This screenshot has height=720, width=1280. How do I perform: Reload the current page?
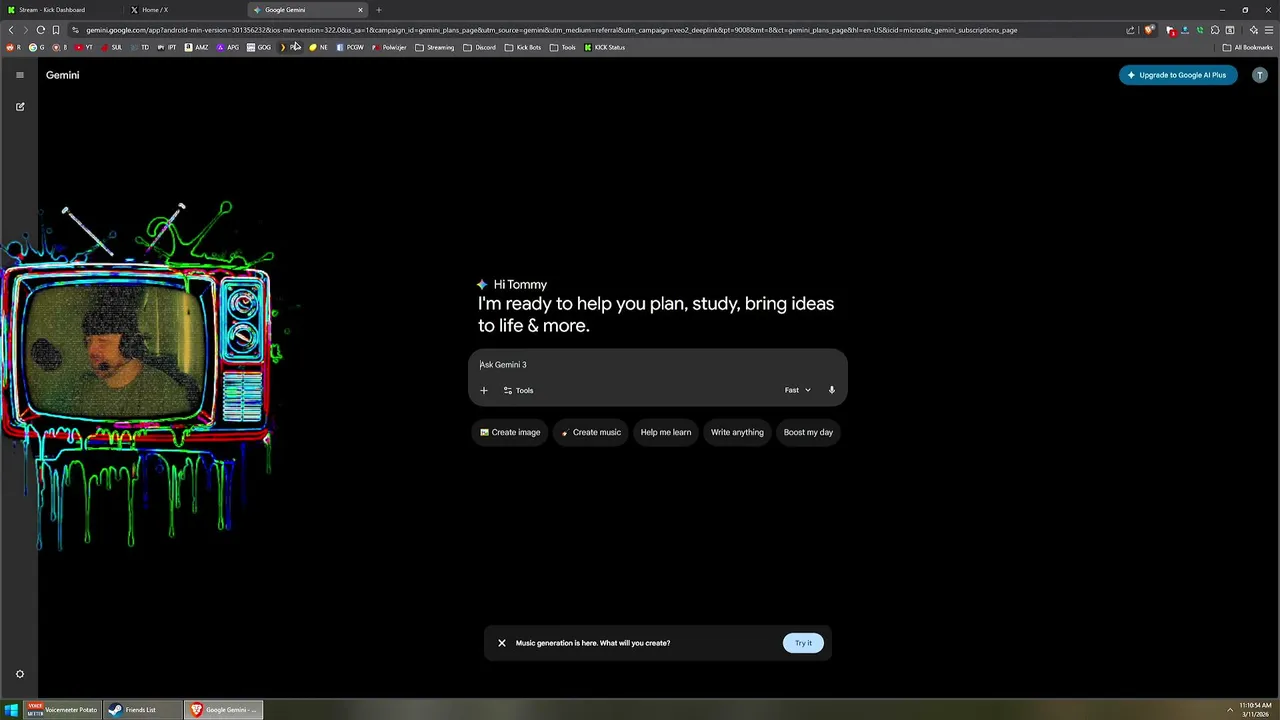pyautogui.click(x=40, y=30)
